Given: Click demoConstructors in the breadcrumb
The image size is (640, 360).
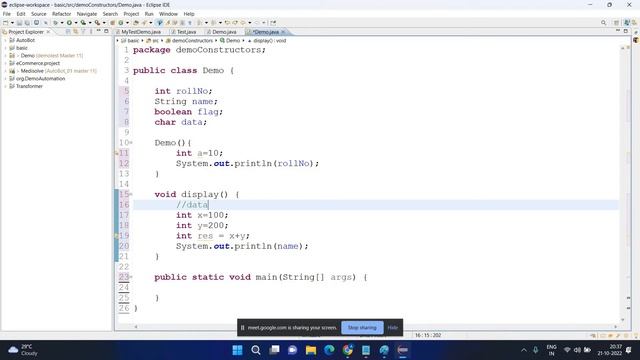Looking at the screenshot, I should 192,41.
